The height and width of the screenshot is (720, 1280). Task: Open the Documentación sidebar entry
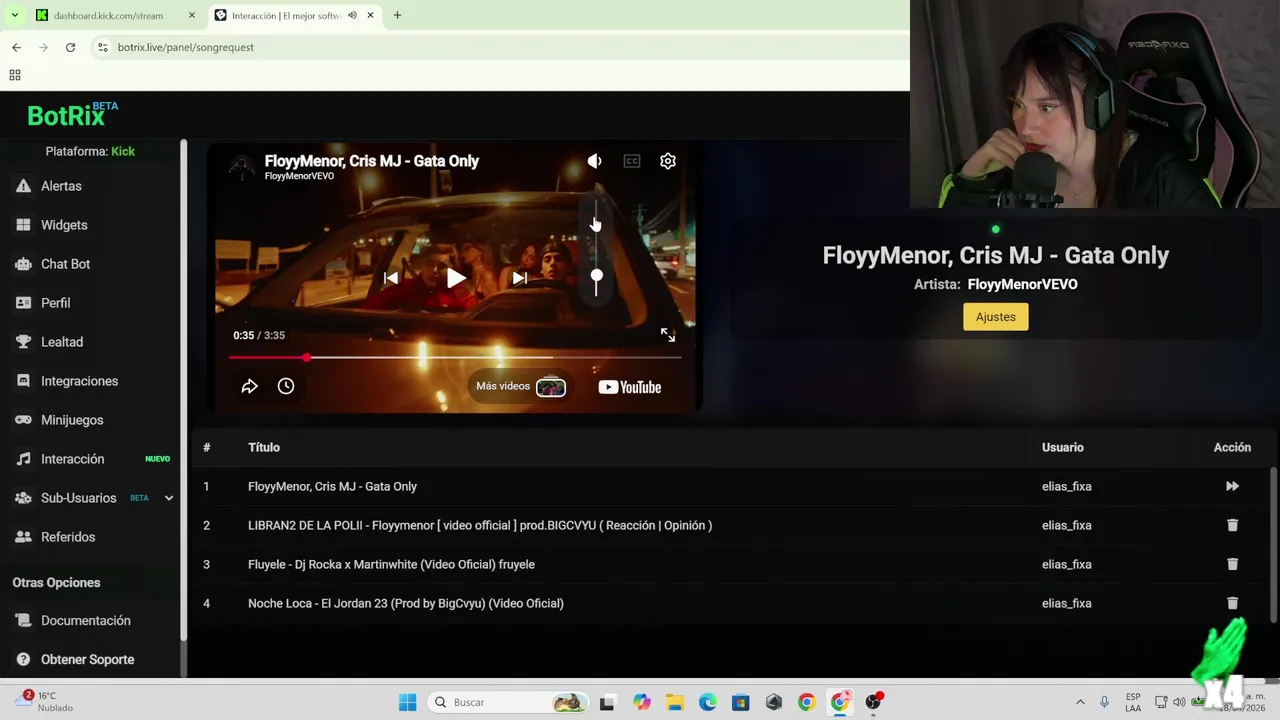click(x=86, y=621)
